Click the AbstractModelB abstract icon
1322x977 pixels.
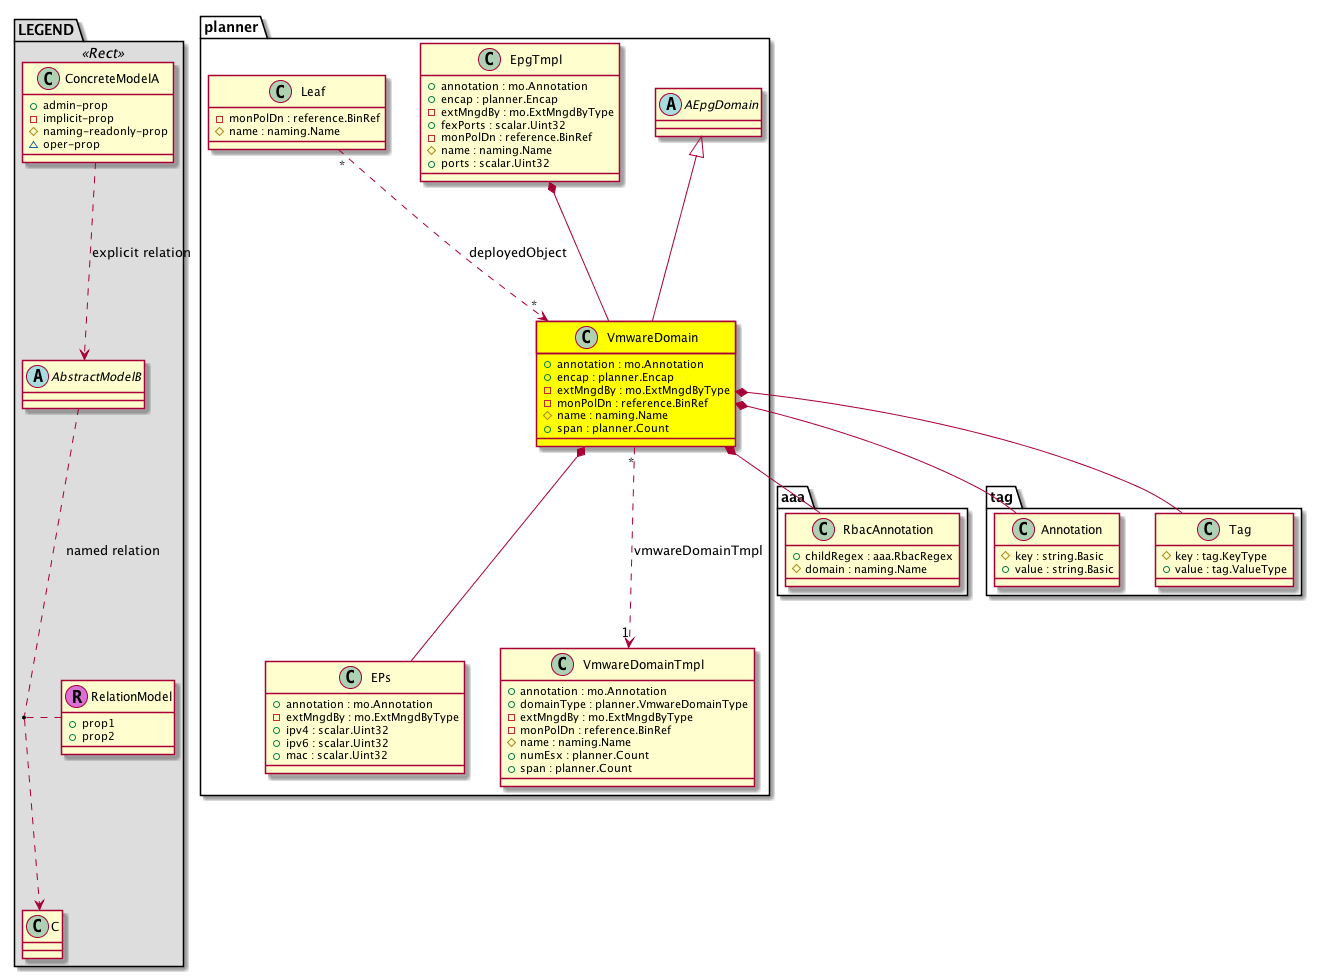pos(37,376)
